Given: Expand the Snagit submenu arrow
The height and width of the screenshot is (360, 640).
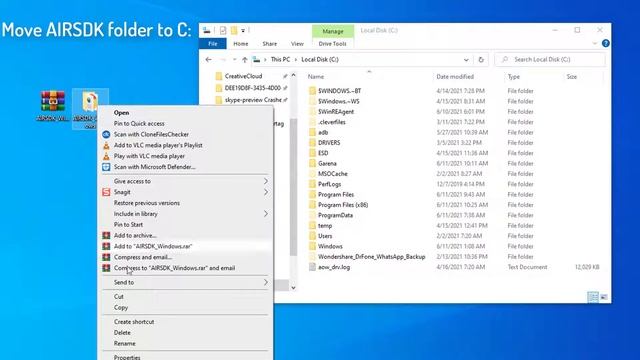Looking at the screenshot, I should (266, 192).
